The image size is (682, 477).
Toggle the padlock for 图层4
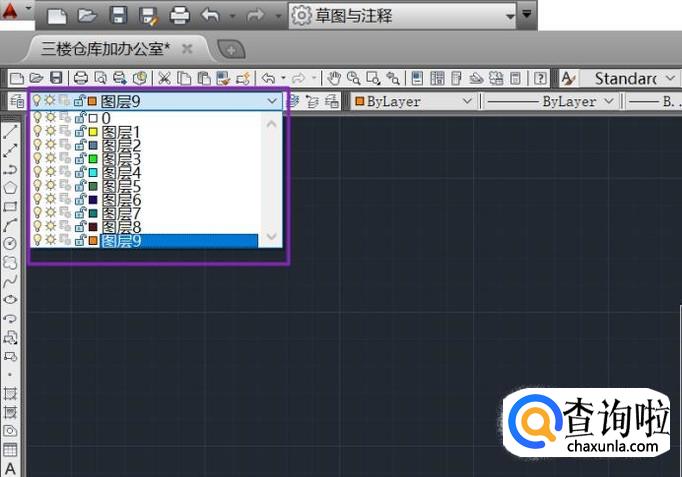pos(80,172)
